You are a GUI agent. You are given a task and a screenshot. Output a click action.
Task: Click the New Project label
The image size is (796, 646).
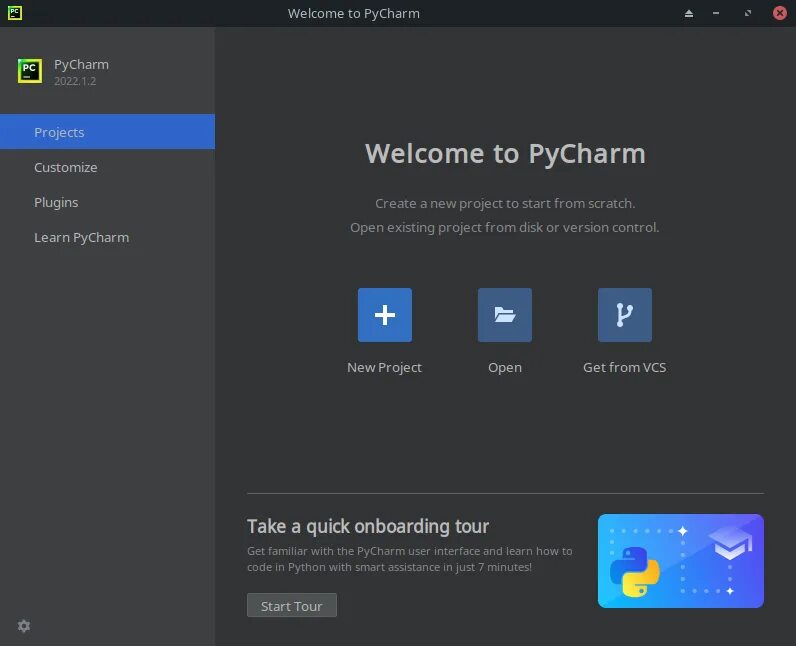pyautogui.click(x=384, y=367)
